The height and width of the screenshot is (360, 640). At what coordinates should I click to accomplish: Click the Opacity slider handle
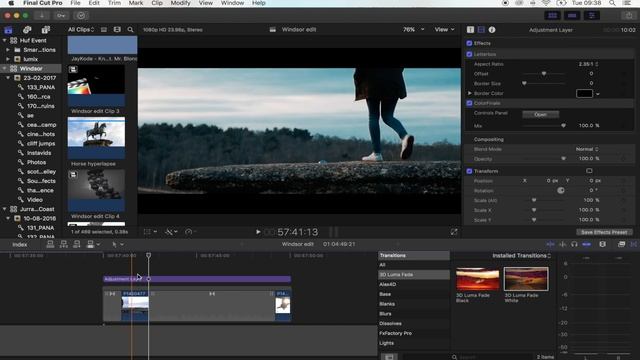(x=563, y=159)
